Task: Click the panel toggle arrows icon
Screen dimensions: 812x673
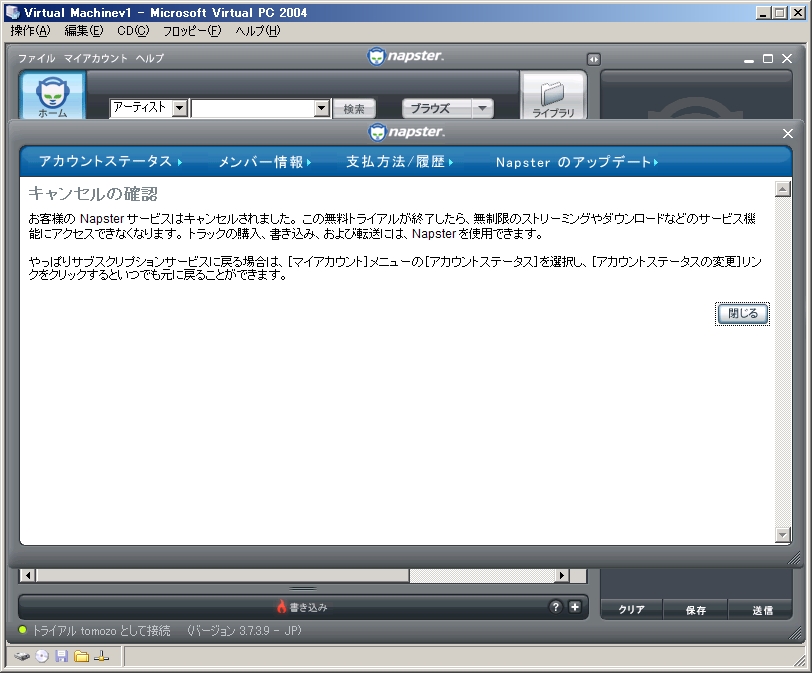Action: (593, 60)
